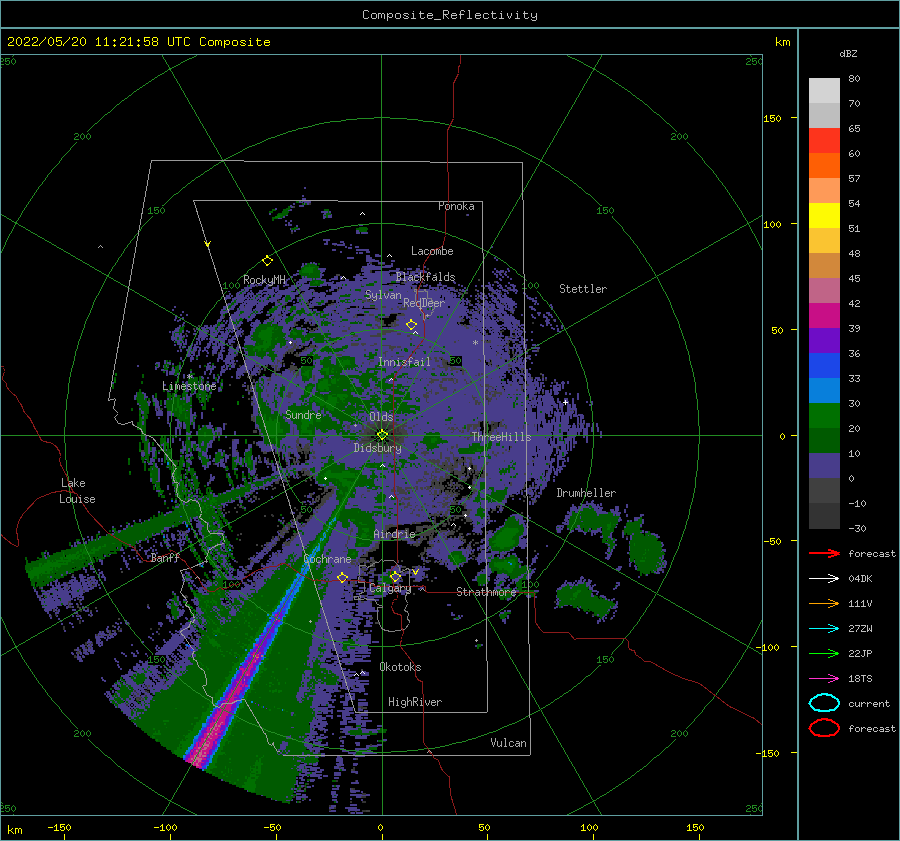Click the white 04DK arrow in the legend
The height and width of the screenshot is (841, 900).
point(824,579)
